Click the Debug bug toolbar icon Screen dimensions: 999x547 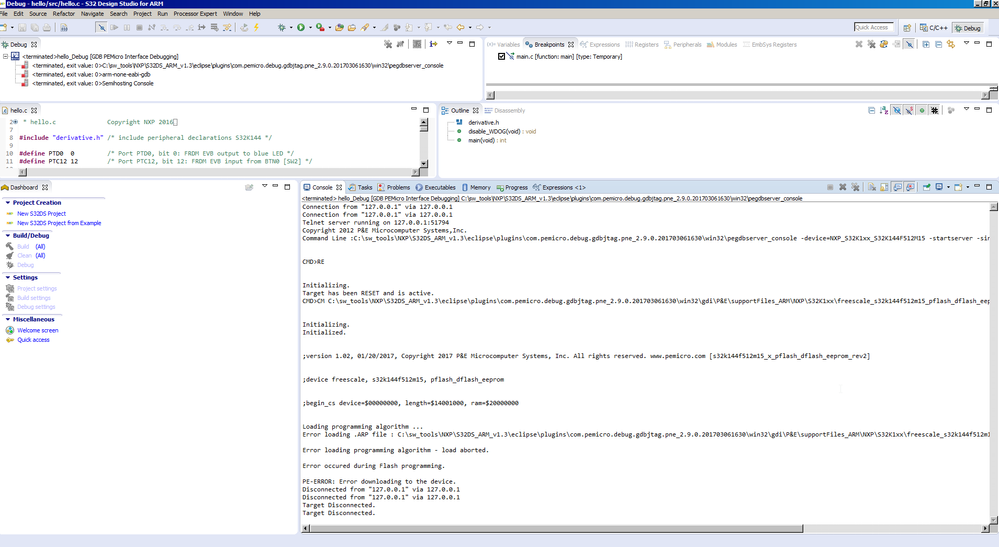click(x=282, y=27)
